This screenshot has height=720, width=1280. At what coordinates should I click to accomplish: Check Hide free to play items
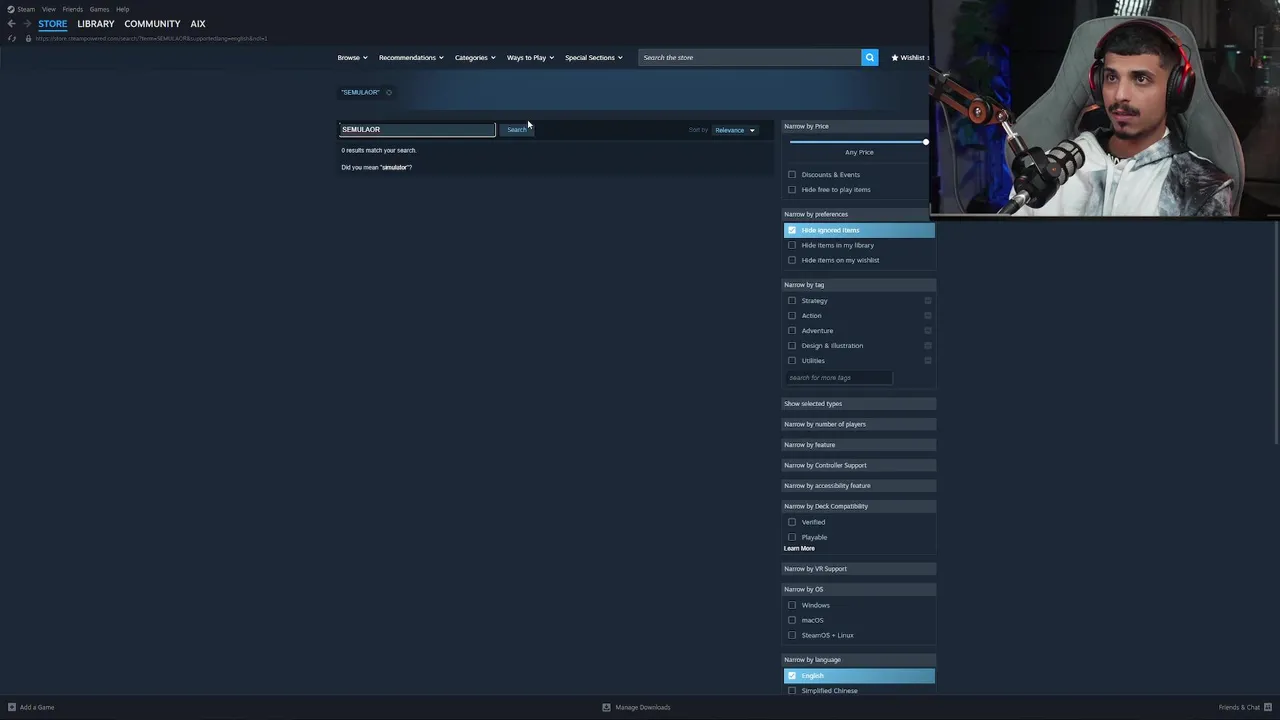[792, 189]
